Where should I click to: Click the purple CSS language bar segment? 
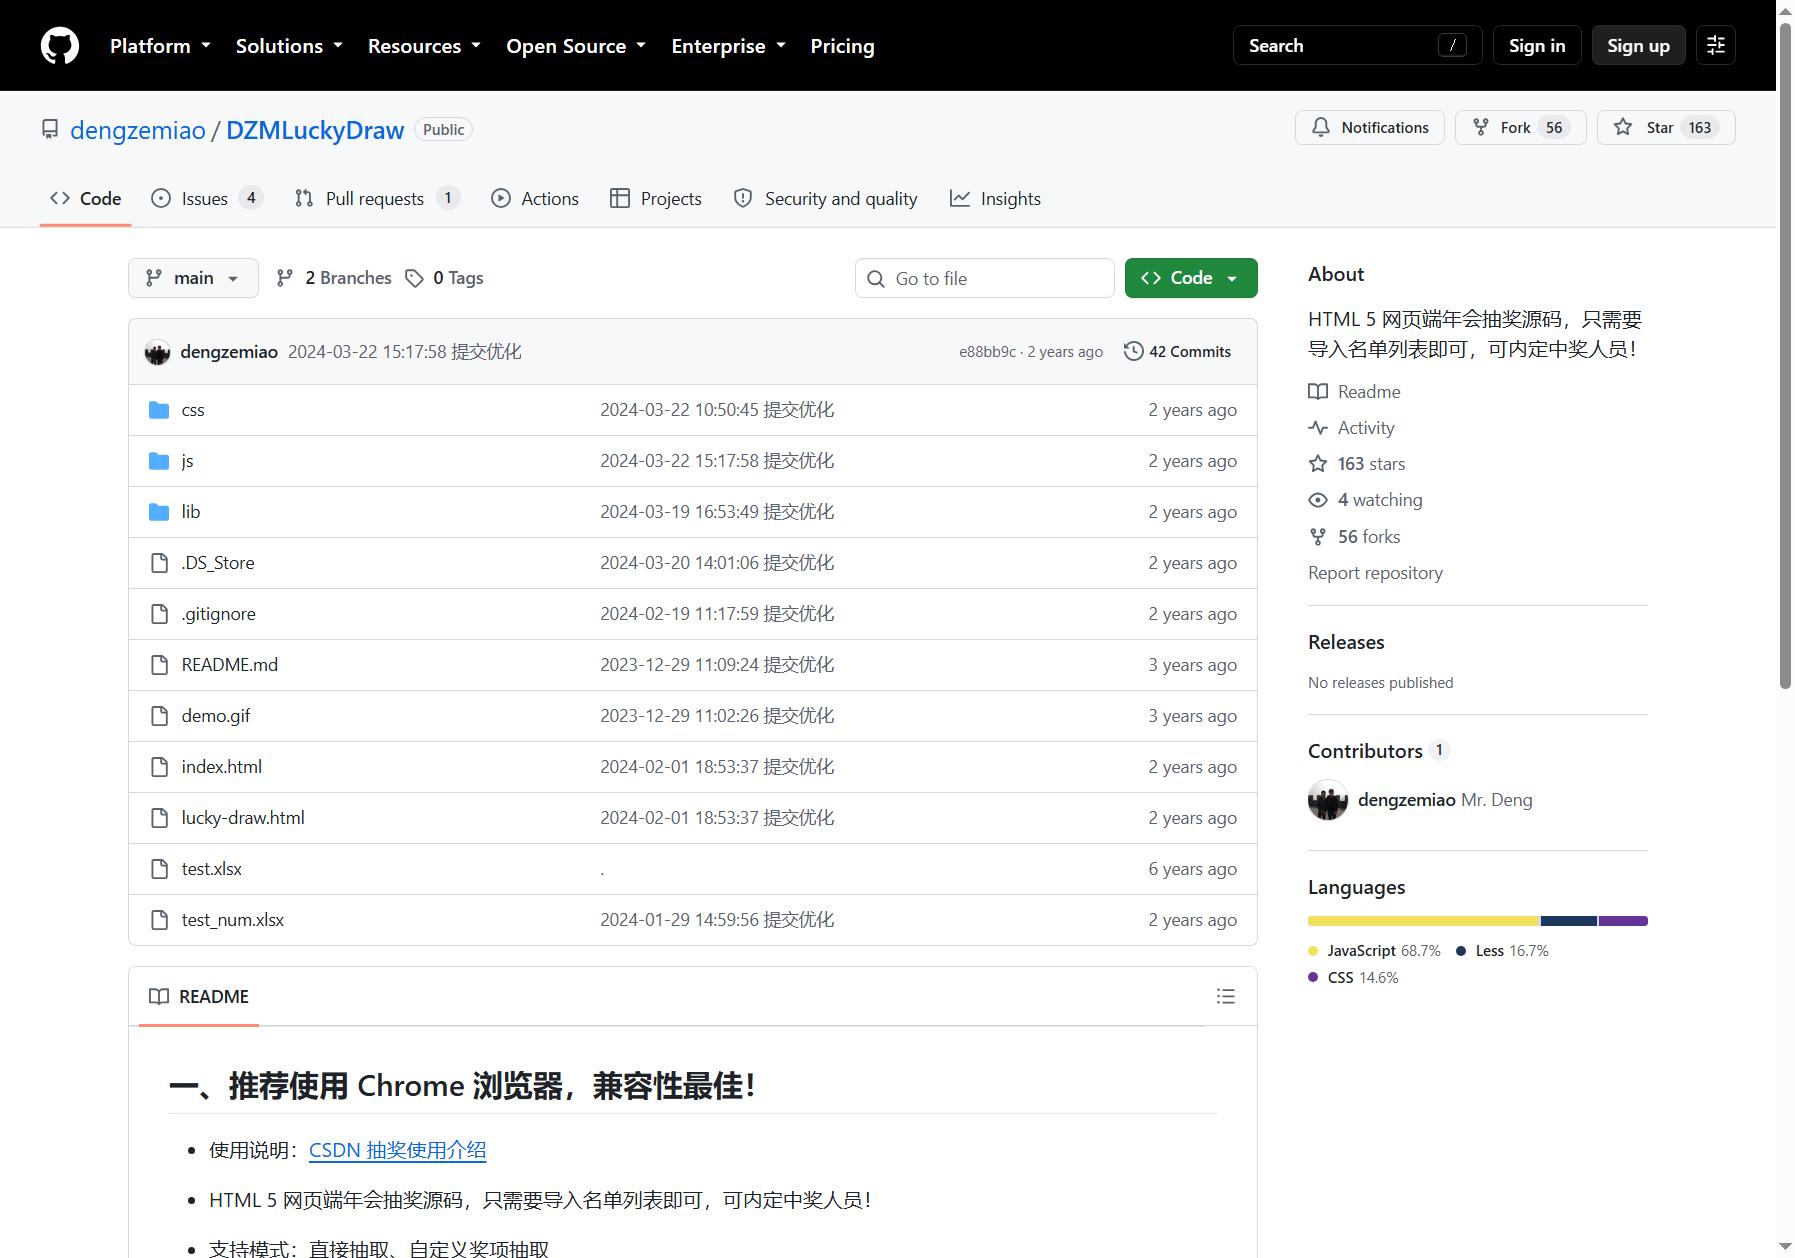tap(1623, 921)
